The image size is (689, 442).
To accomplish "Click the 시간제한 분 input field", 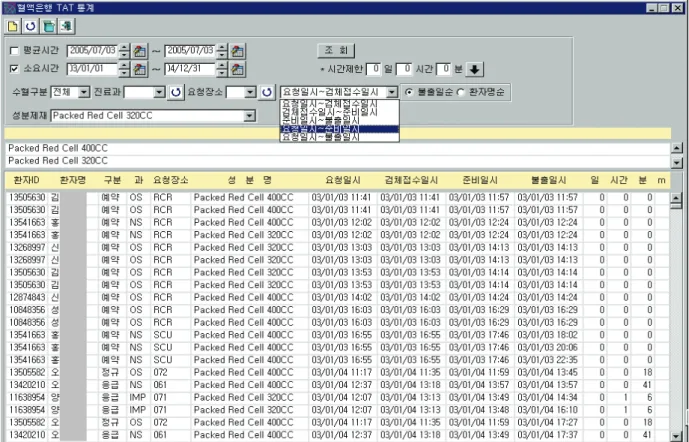I will 444,69.
